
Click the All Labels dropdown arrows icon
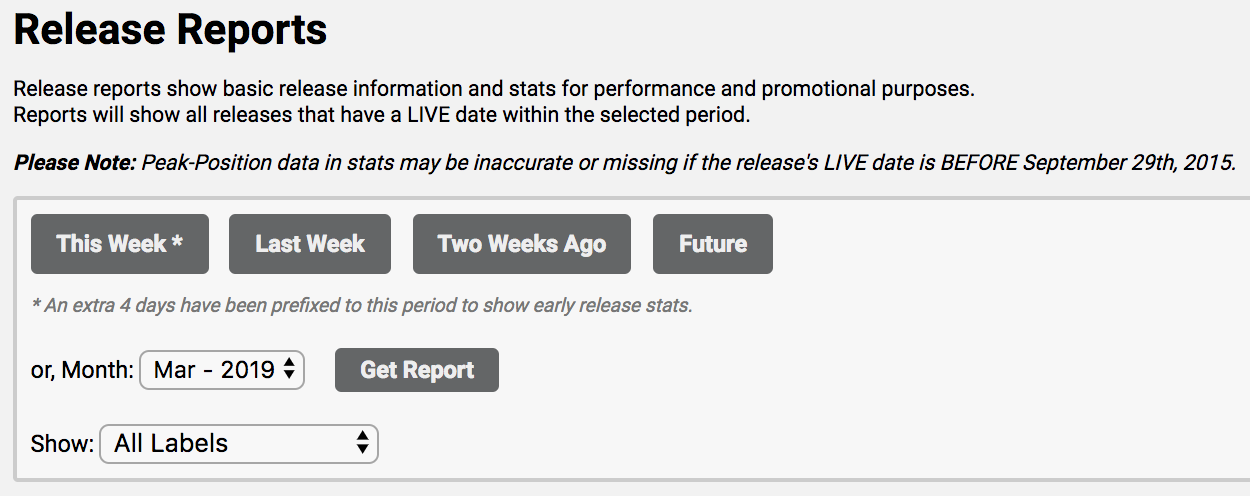tap(362, 444)
